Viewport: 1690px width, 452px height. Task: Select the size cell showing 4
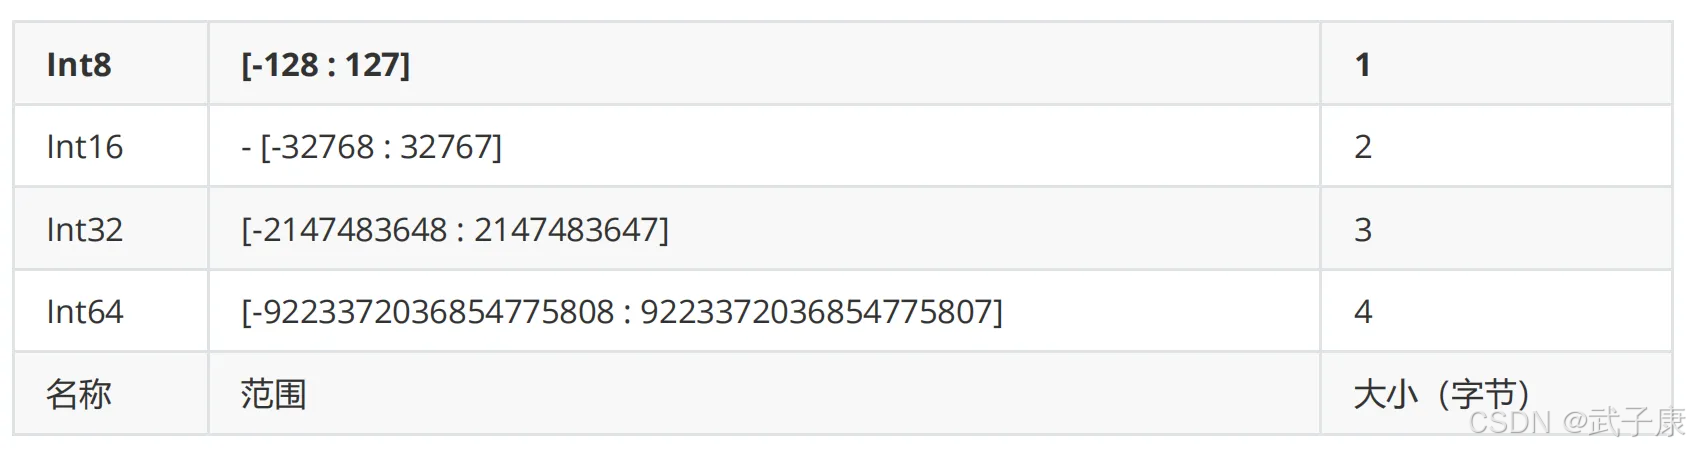(1362, 312)
